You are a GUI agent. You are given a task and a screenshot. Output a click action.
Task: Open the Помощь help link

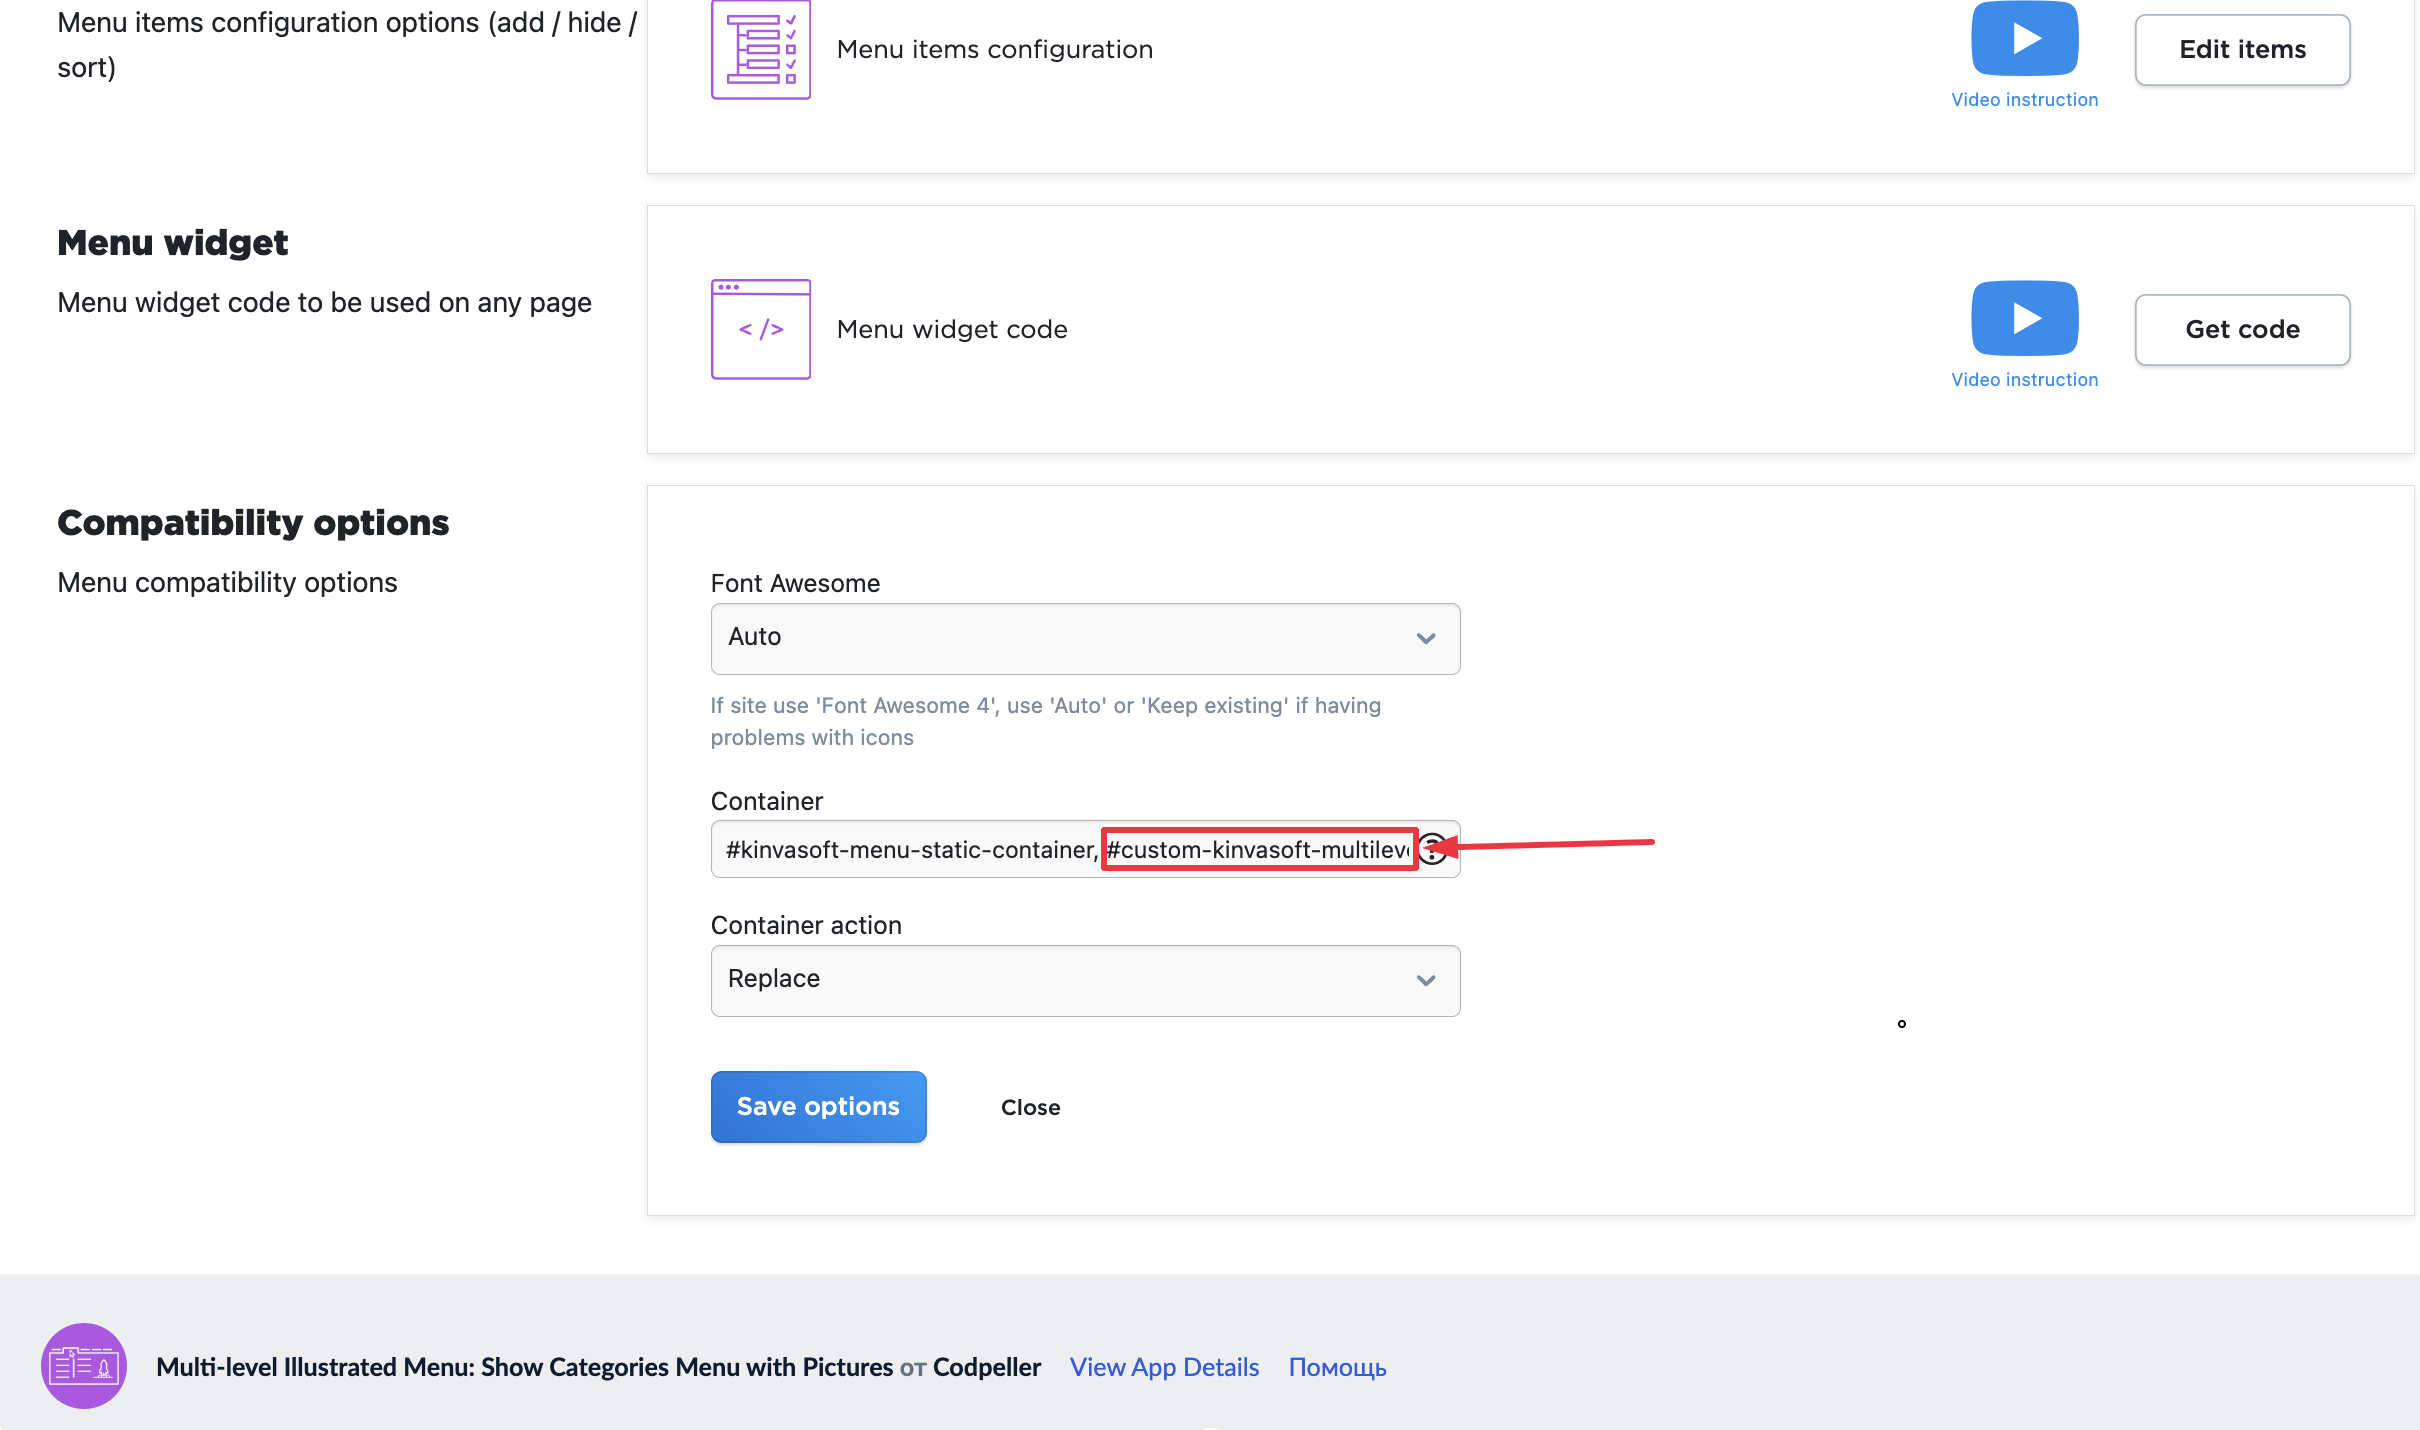(1337, 1367)
